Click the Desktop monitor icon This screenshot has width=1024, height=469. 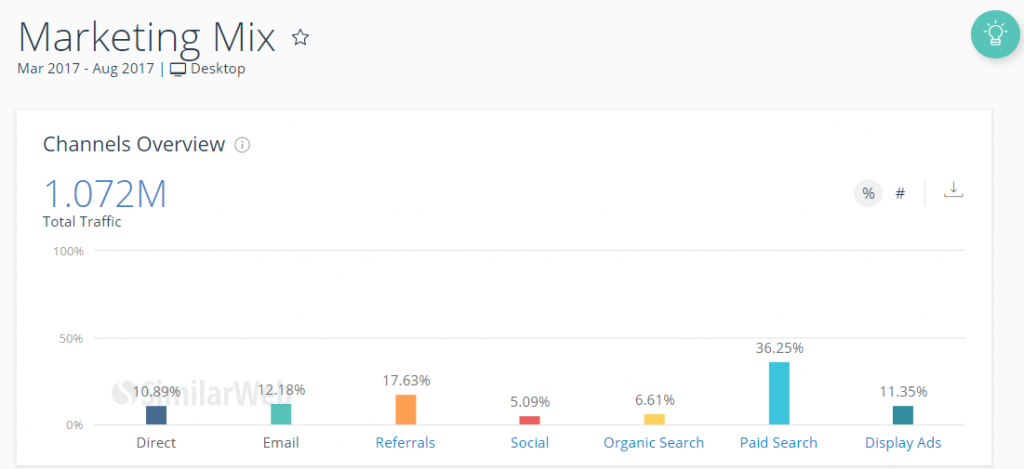pos(178,69)
